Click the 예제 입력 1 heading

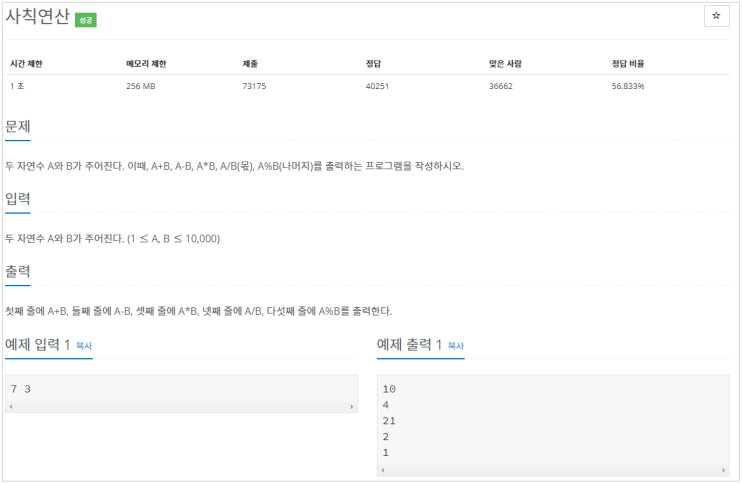click(x=37, y=344)
